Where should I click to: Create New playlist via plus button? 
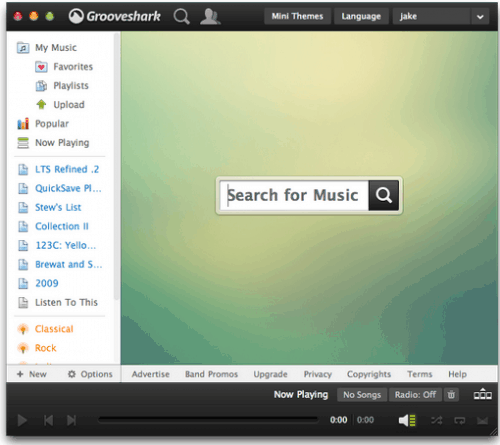[32, 374]
